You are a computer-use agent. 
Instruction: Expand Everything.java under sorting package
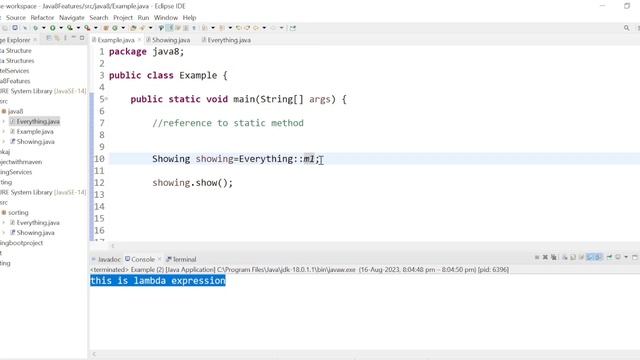4,222
